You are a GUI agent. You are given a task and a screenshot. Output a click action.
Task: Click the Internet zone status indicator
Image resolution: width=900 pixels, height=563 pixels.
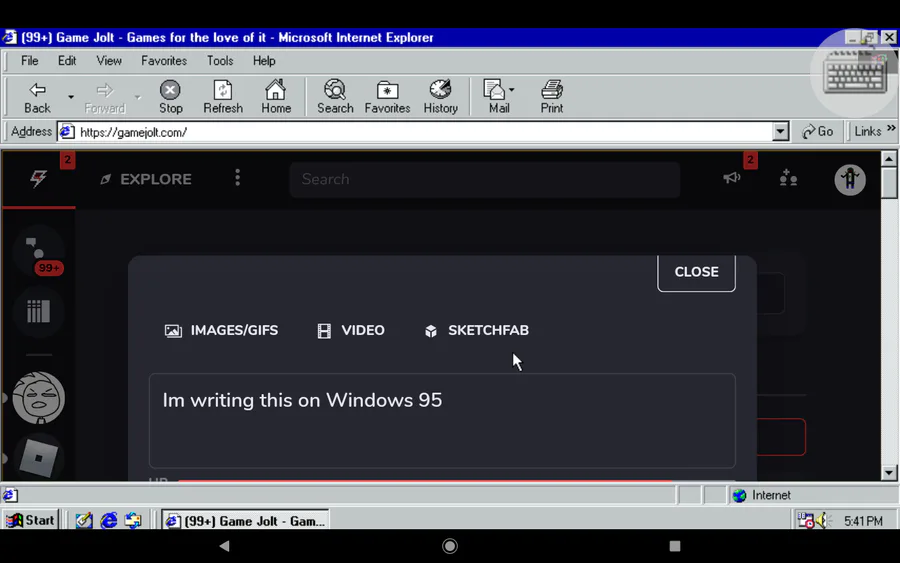click(x=763, y=495)
